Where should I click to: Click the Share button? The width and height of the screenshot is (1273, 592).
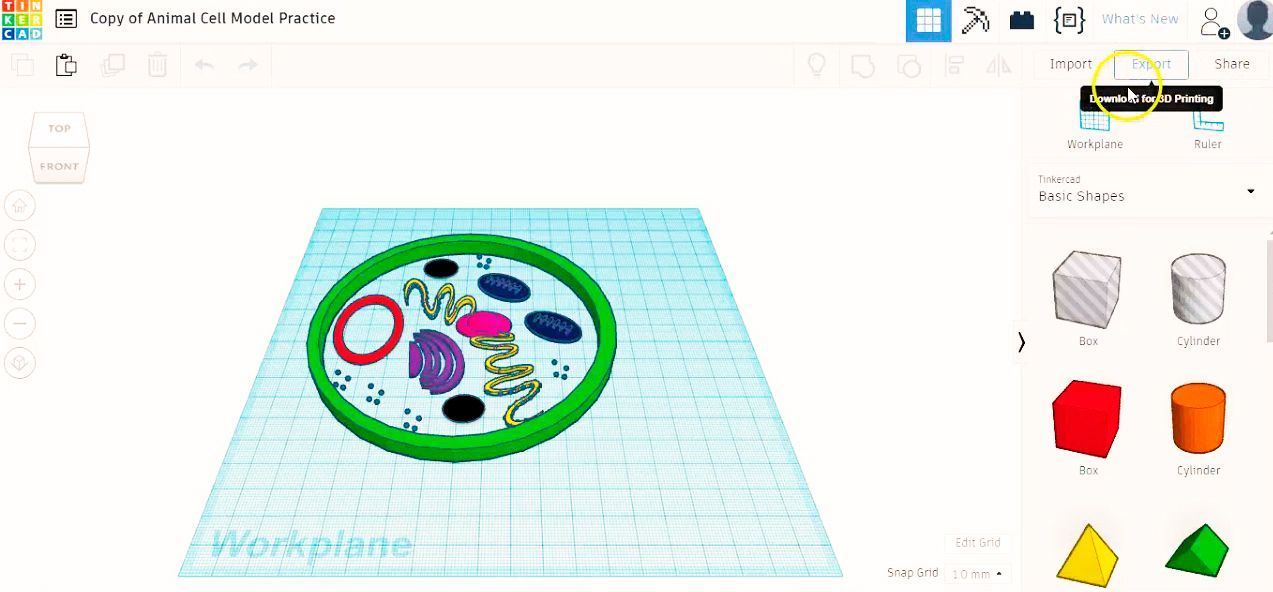click(1232, 64)
